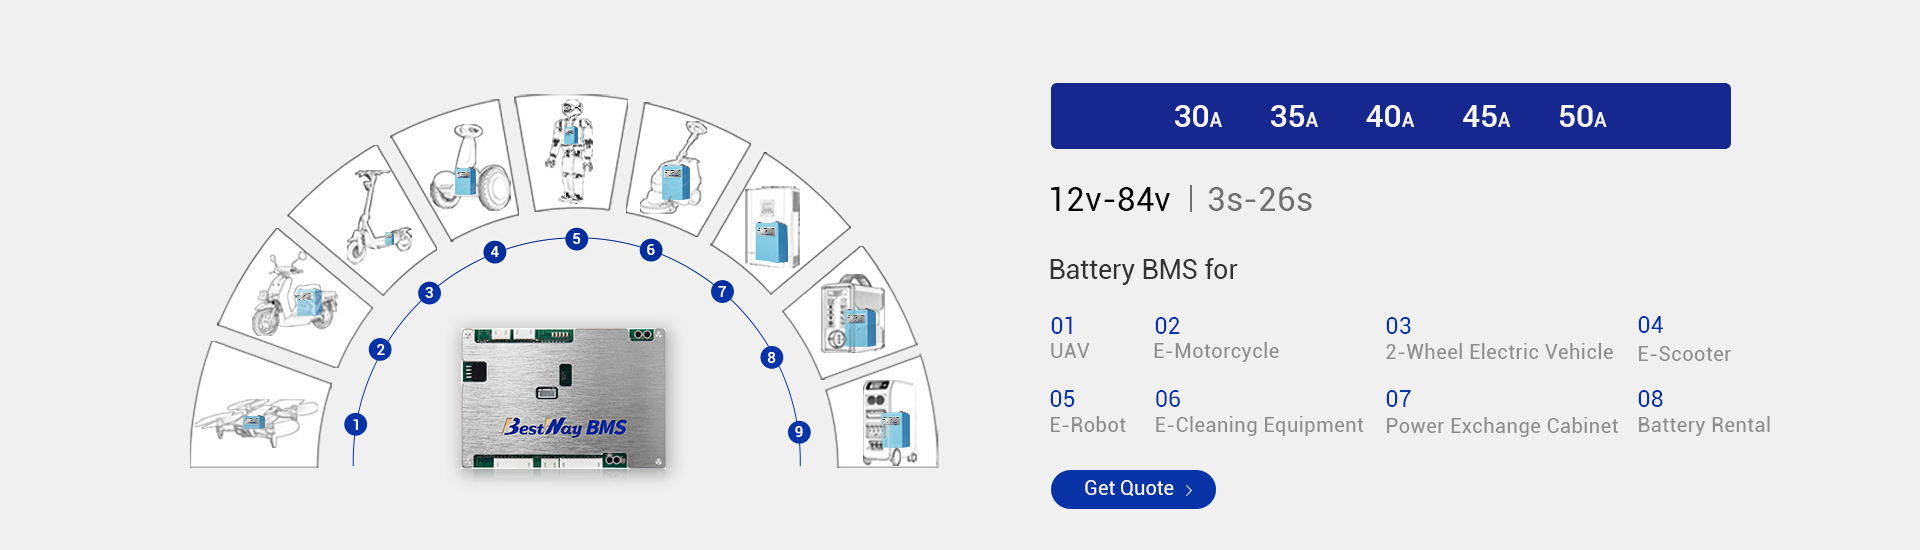
Task: Select the 30A current tab
Action: click(x=1198, y=117)
